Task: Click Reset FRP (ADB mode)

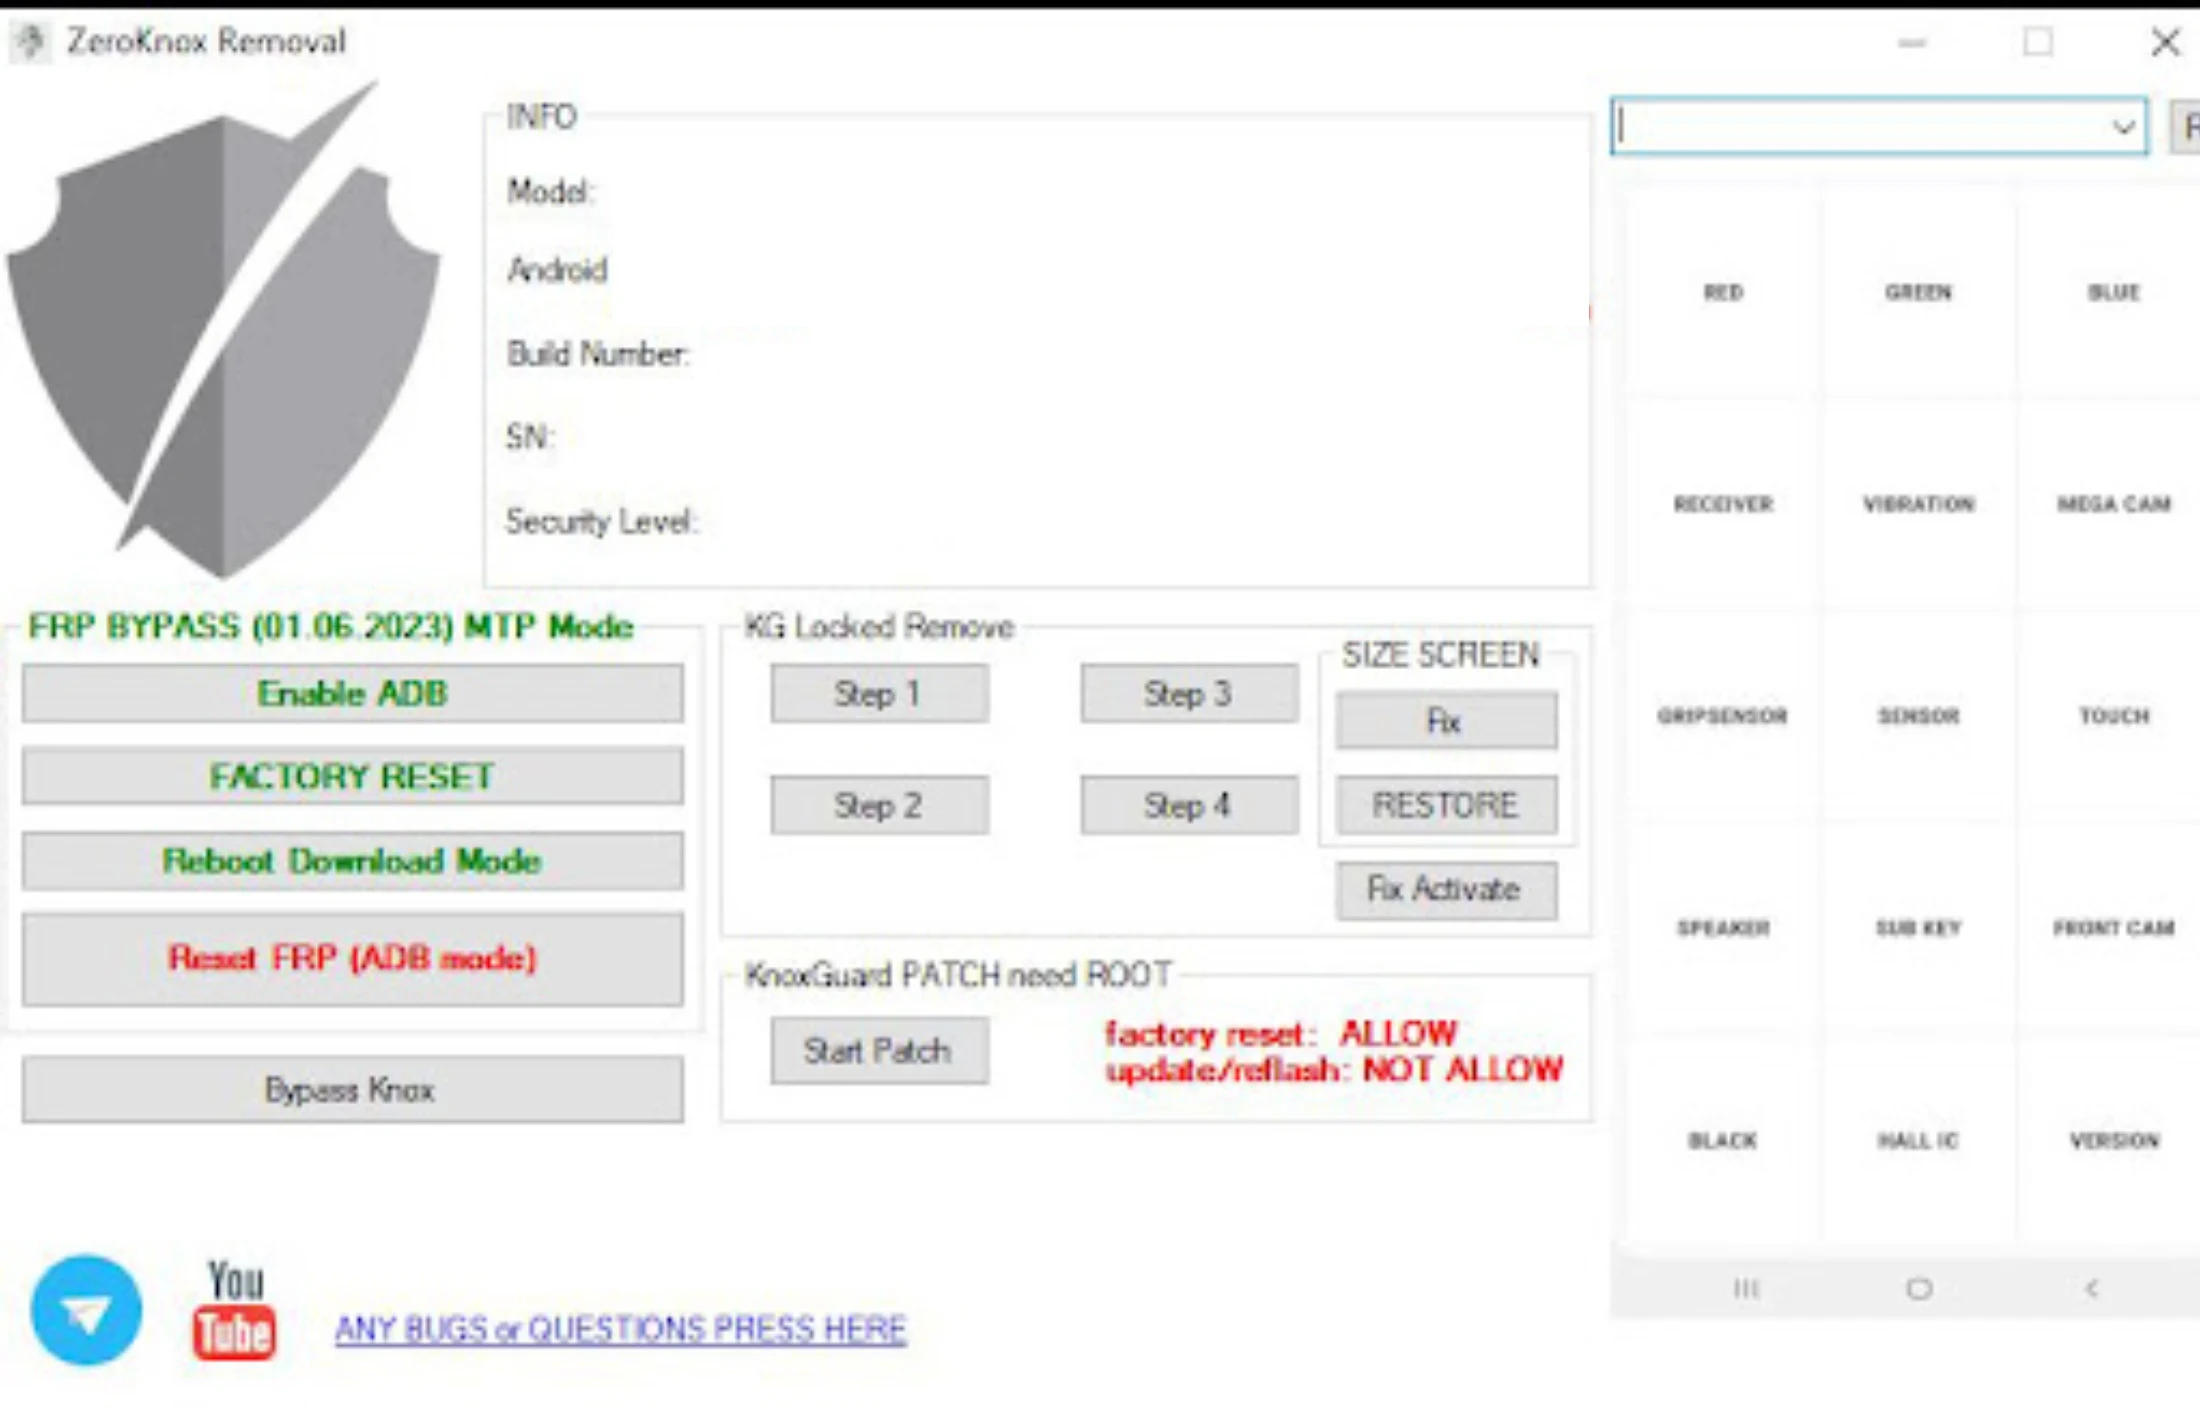Action: [352, 958]
